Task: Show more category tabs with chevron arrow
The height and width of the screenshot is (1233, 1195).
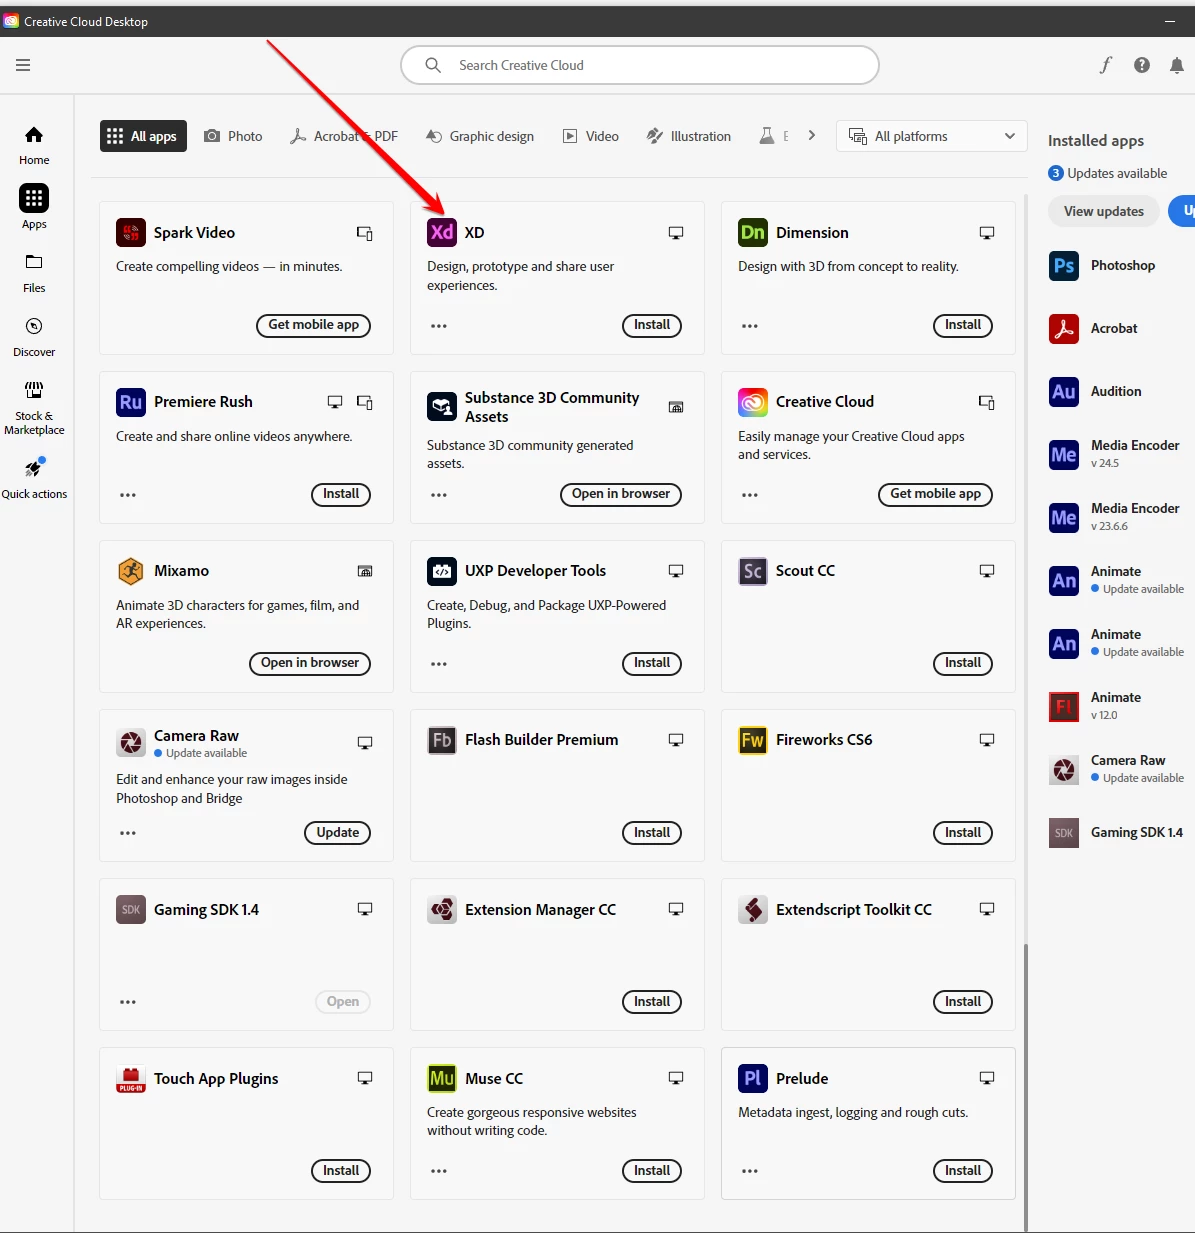Action: [812, 136]
